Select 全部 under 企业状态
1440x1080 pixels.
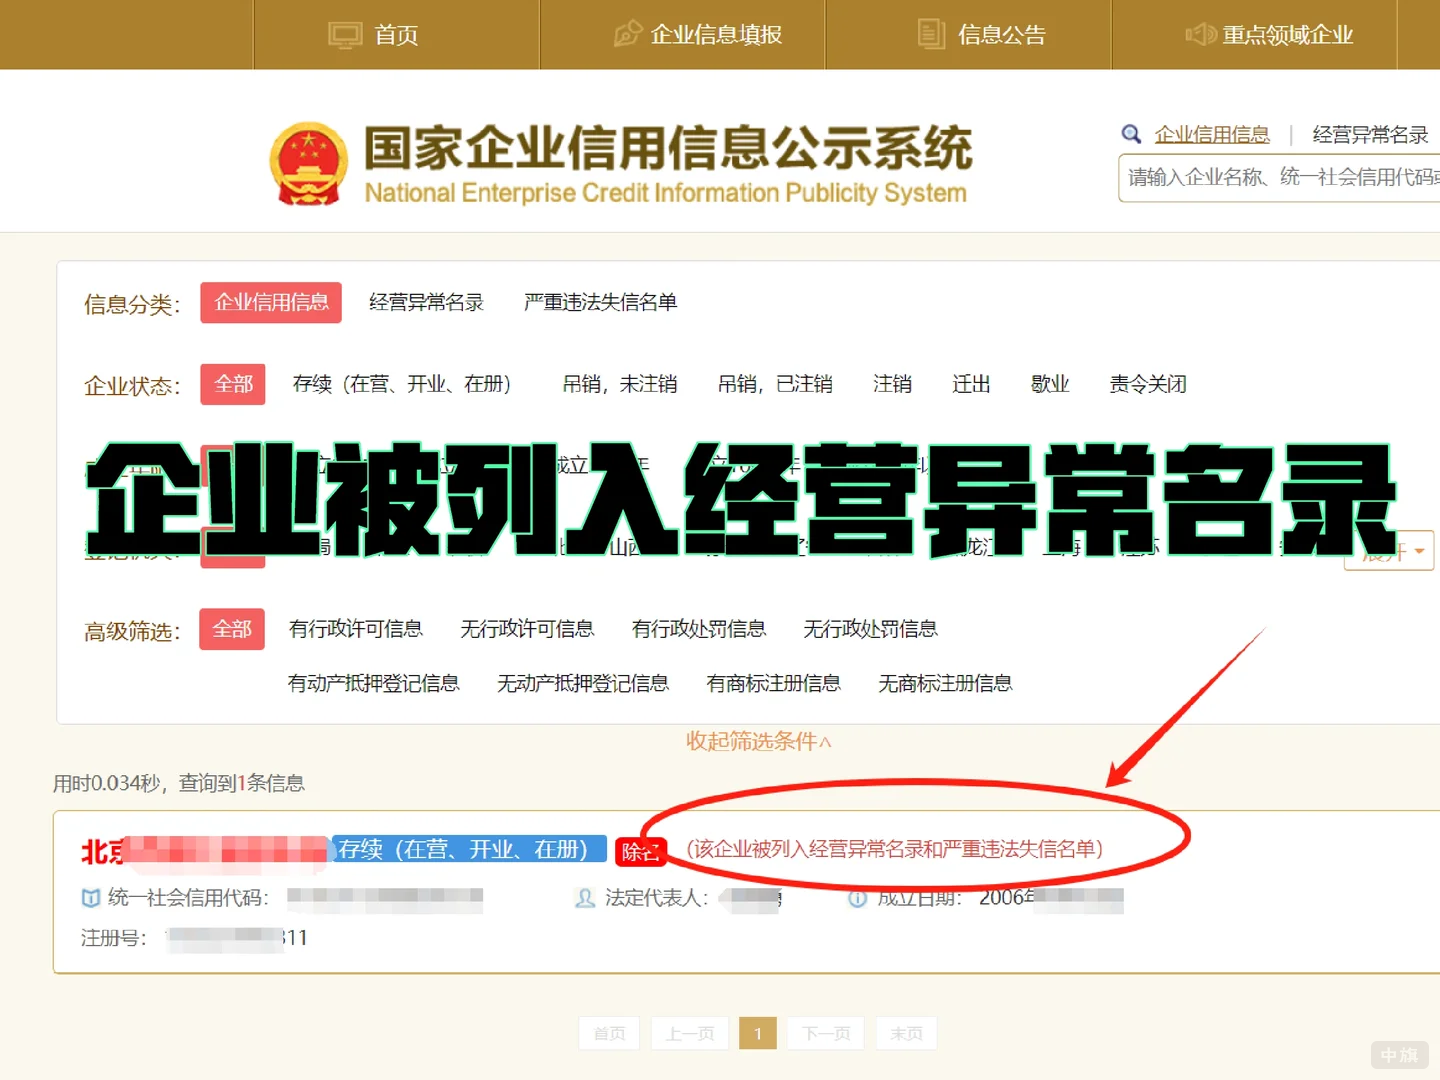click(x=232, y=384)
